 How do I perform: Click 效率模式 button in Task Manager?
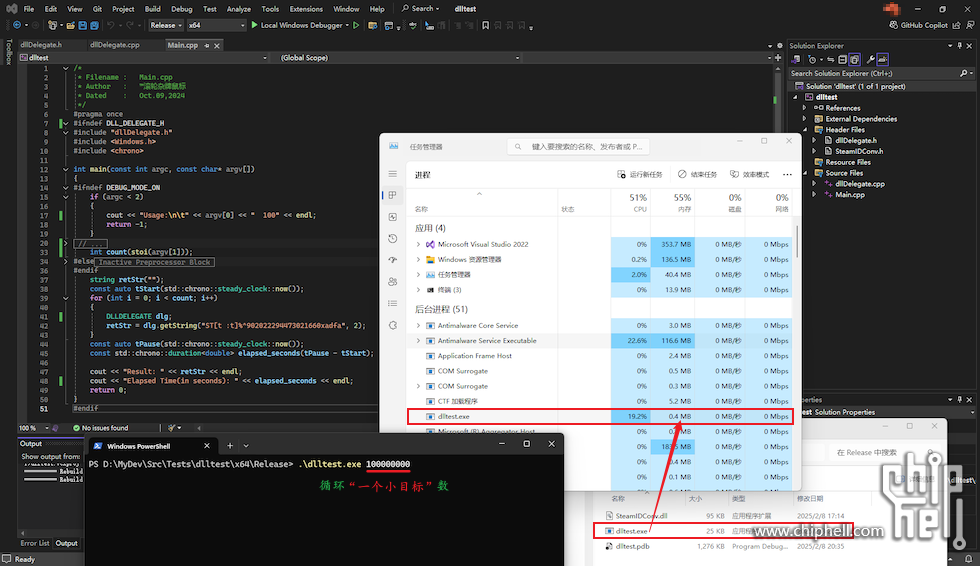(x=749, y=174)
